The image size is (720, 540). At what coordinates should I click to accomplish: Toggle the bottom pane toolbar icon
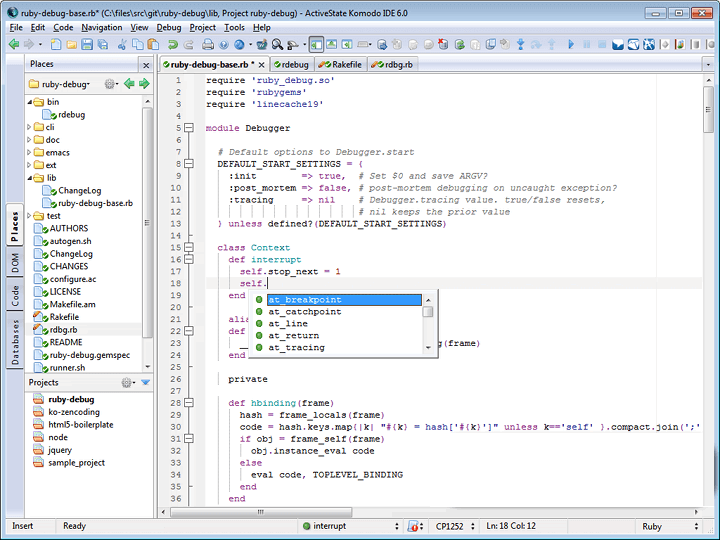(332, 45)
